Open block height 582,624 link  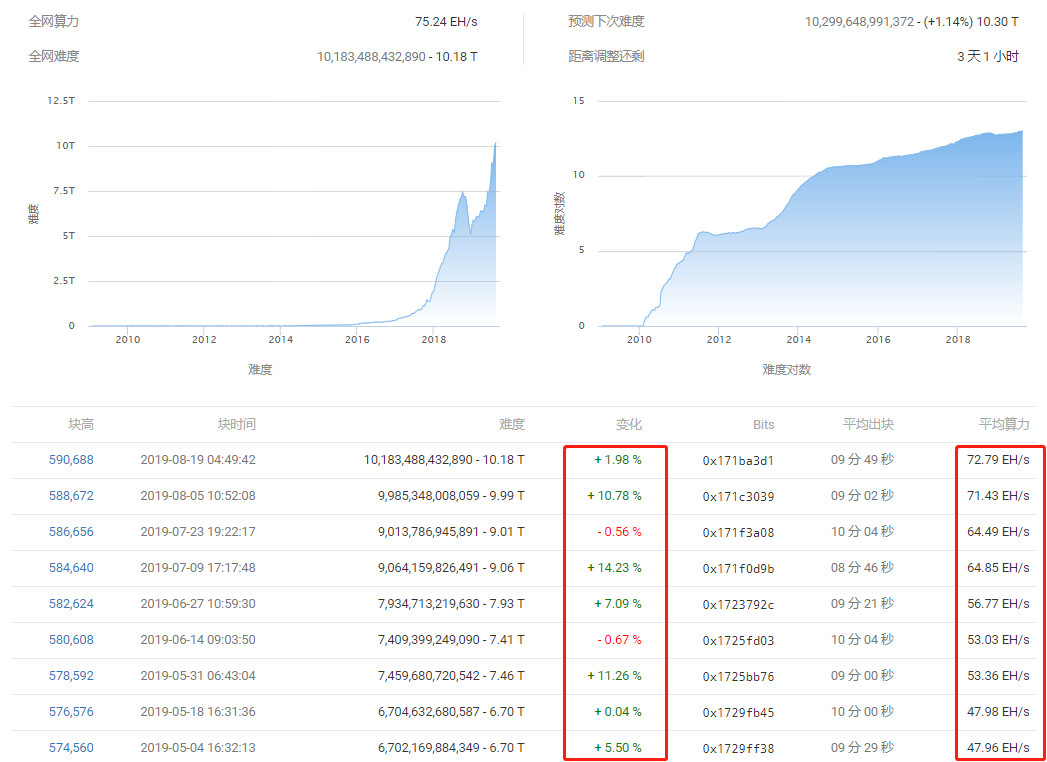[x=71, y=604]
